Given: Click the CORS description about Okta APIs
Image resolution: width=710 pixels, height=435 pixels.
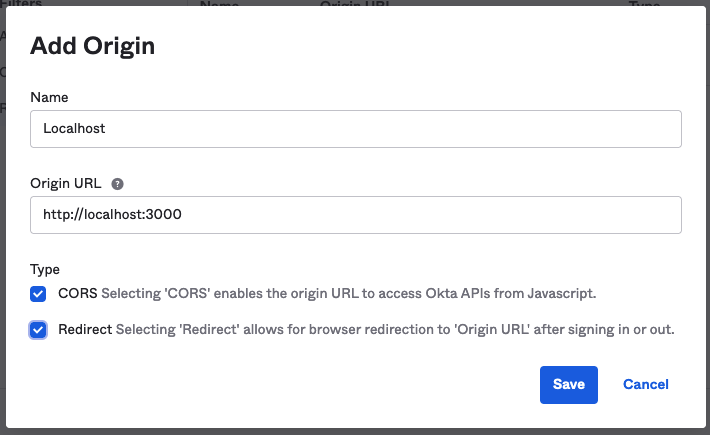Looking at the screenshot, I should (x=355, y=294).
